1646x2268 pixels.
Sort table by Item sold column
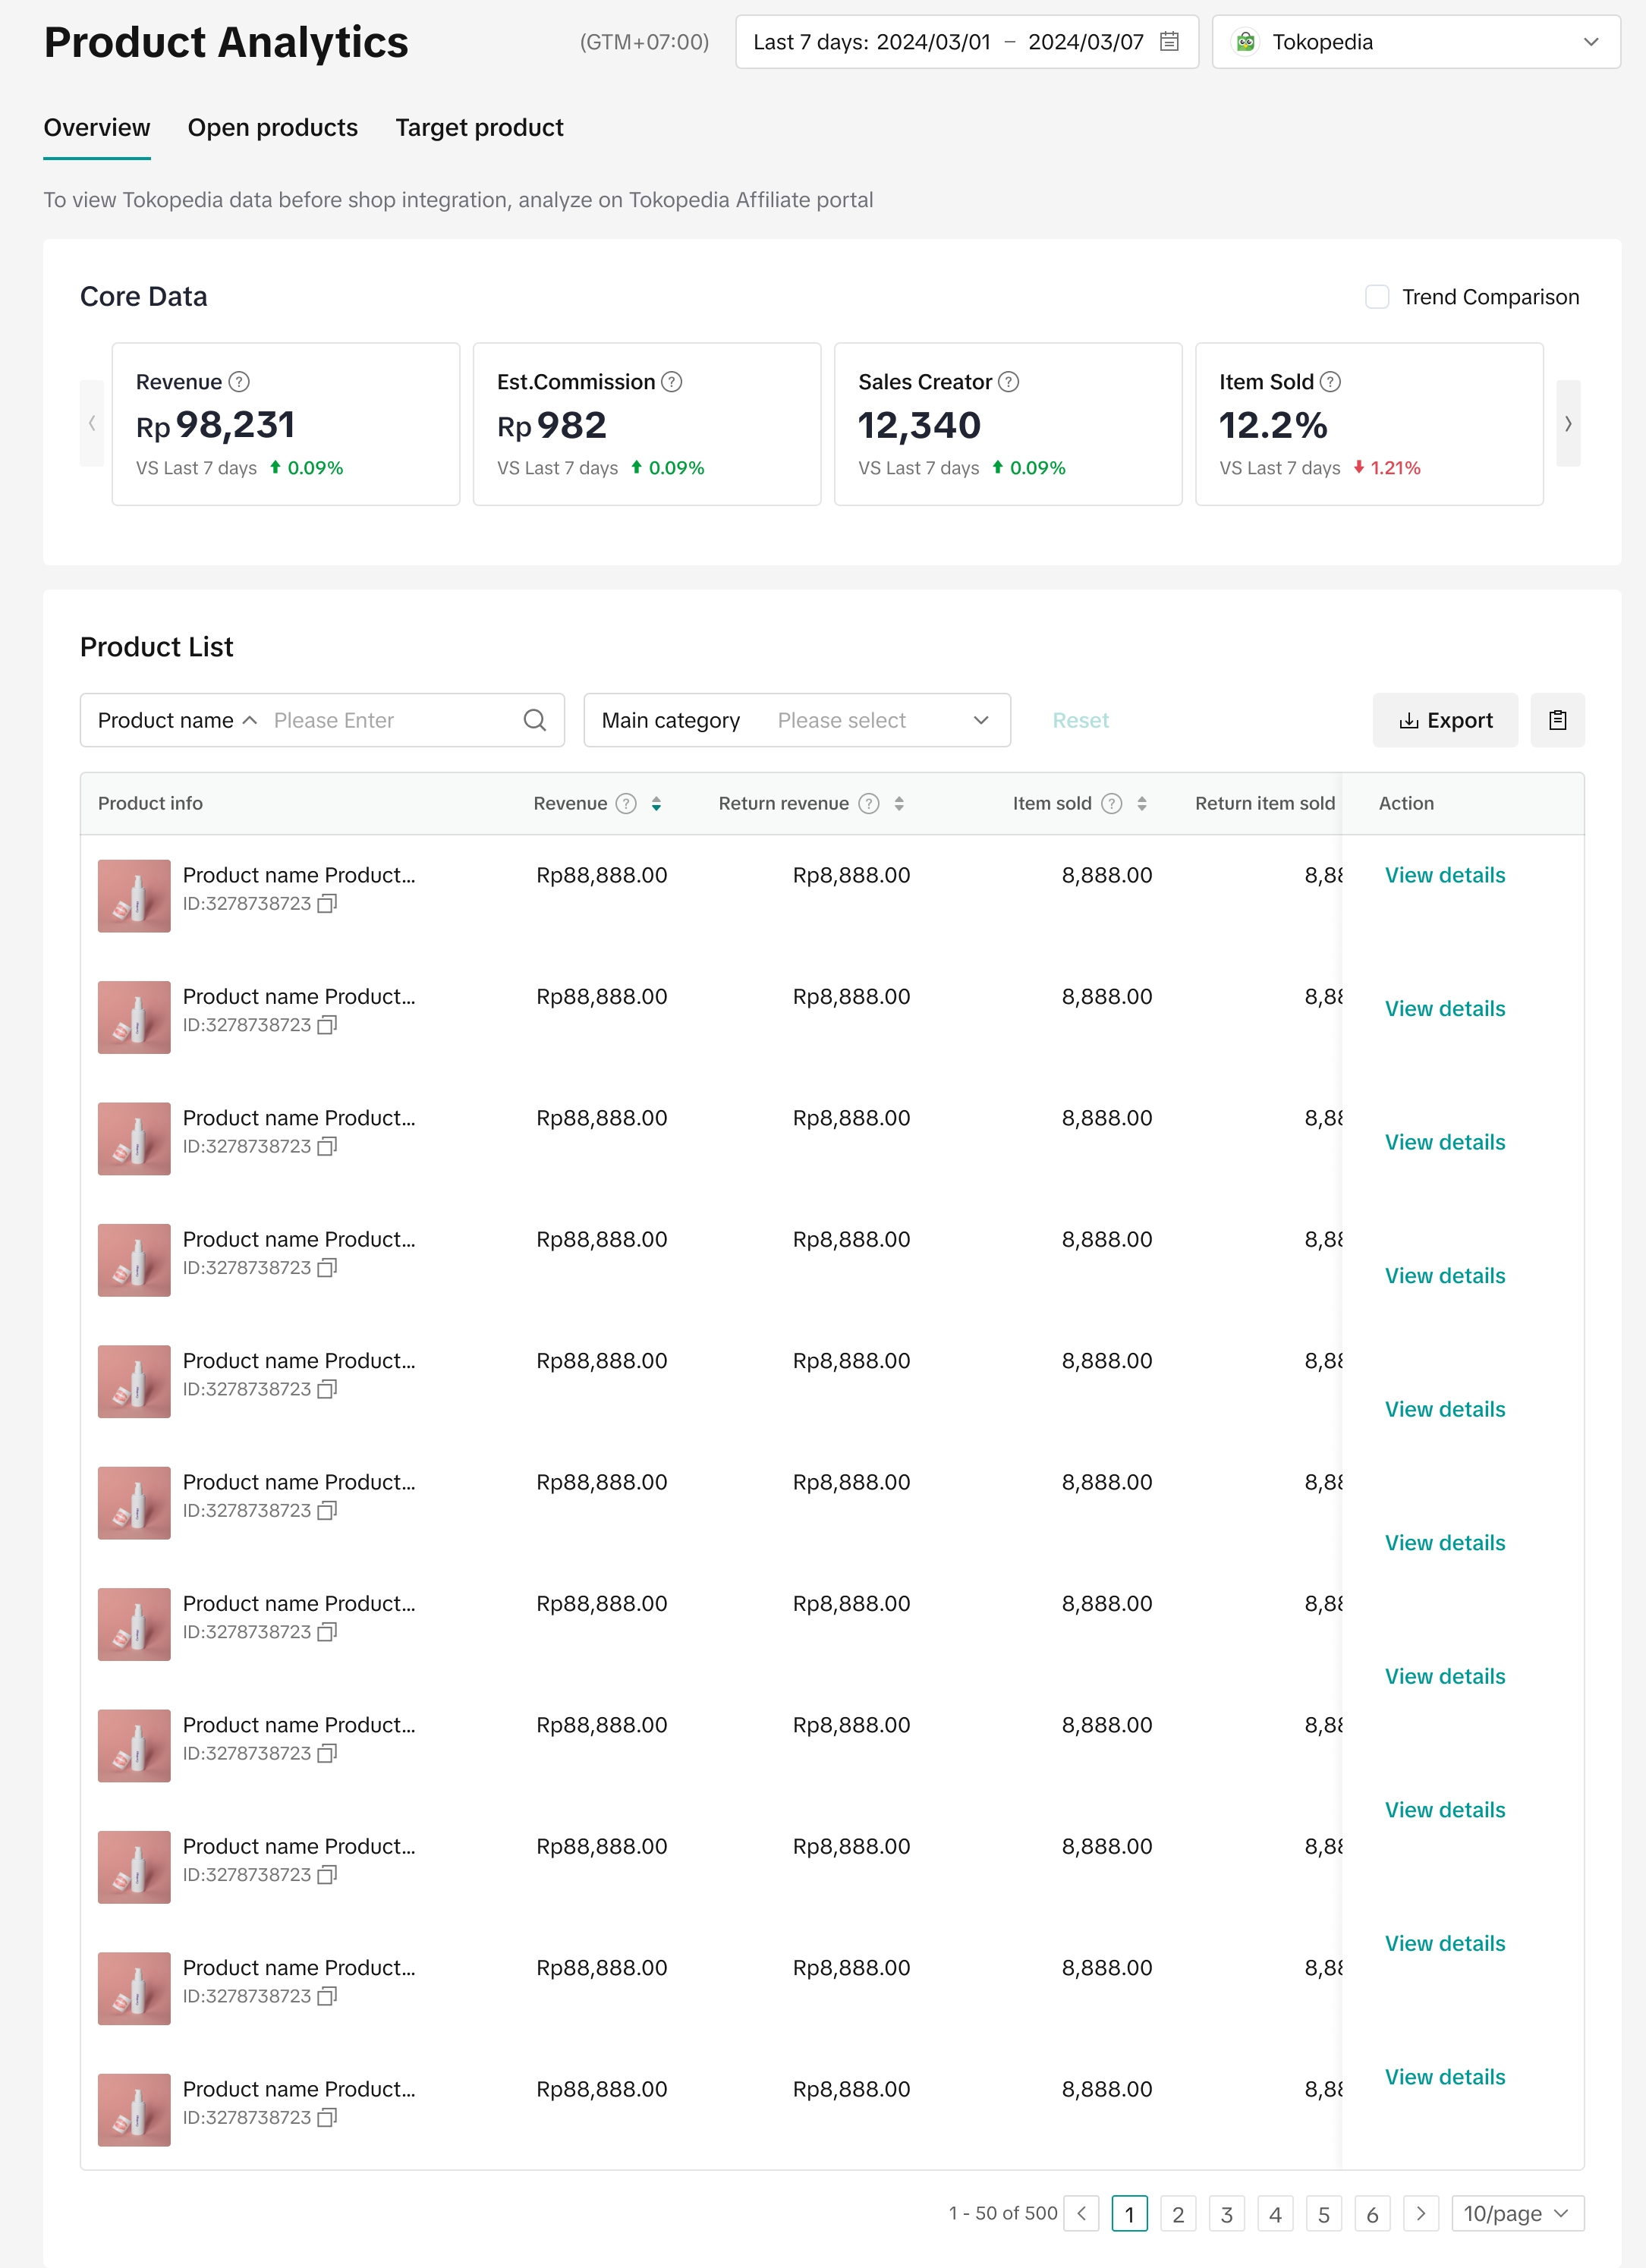(1141, 804)
